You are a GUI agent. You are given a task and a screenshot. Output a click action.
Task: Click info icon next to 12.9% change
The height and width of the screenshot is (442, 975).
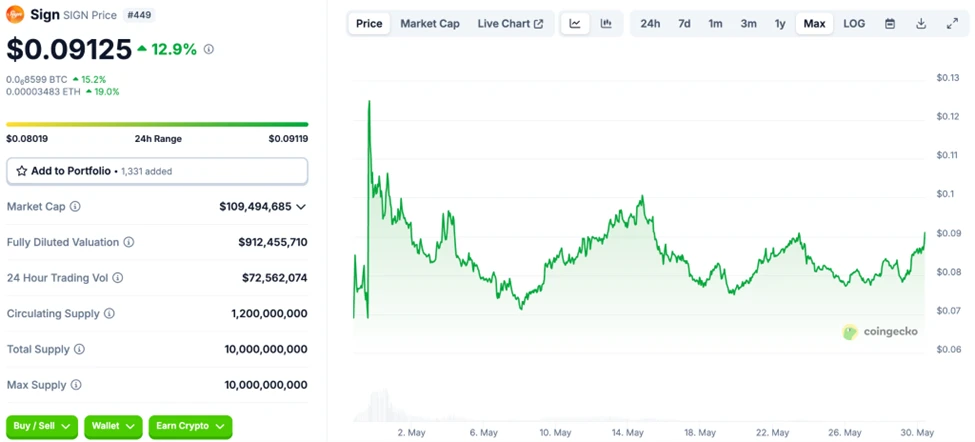[208, 49]
